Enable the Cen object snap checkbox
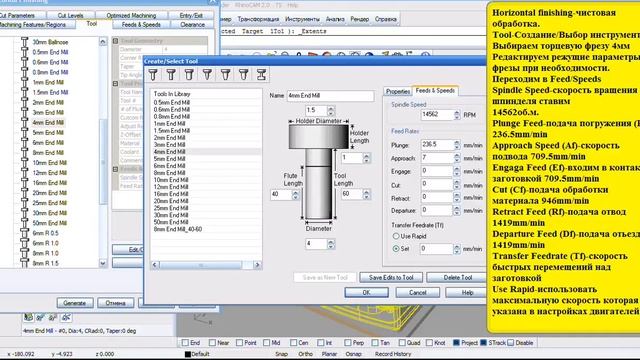640x360 pixels. (x=293, y=343)
